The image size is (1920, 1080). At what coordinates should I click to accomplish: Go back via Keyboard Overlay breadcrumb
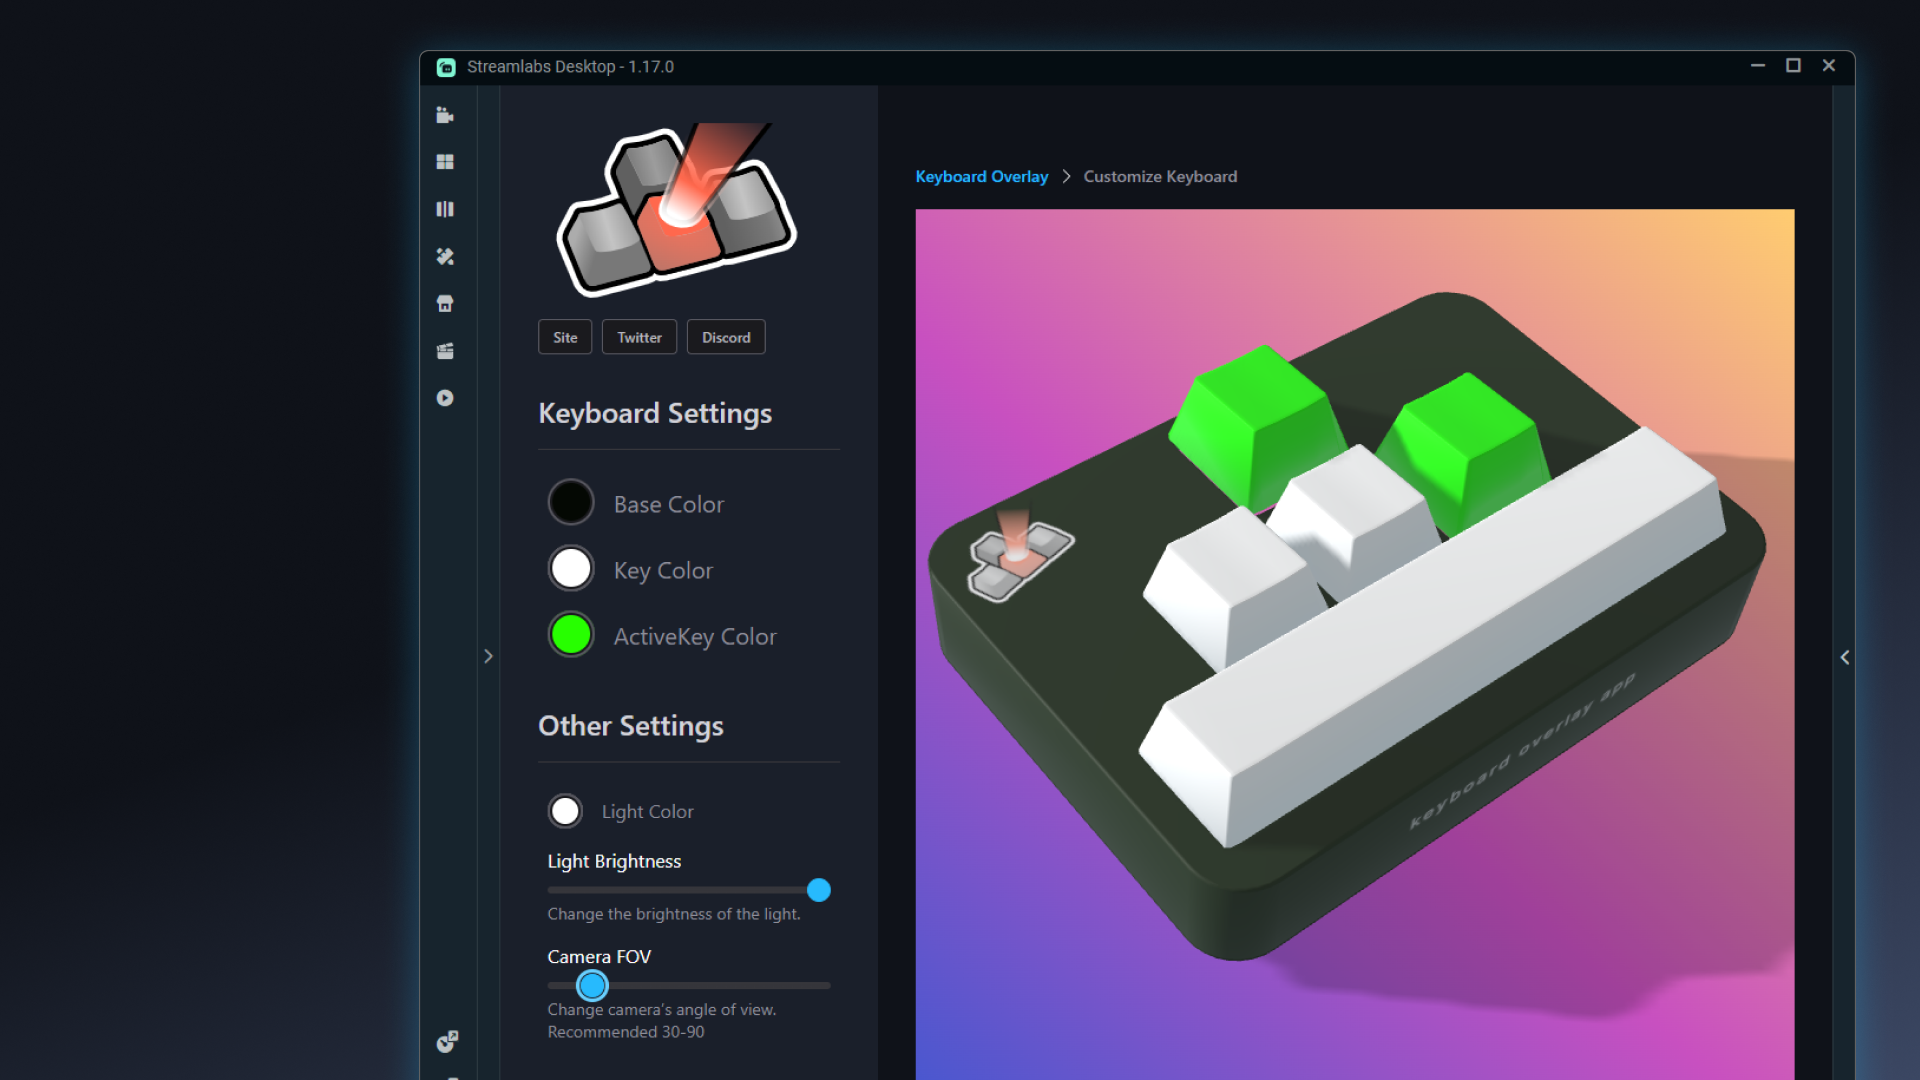click(x=981, y=176)
